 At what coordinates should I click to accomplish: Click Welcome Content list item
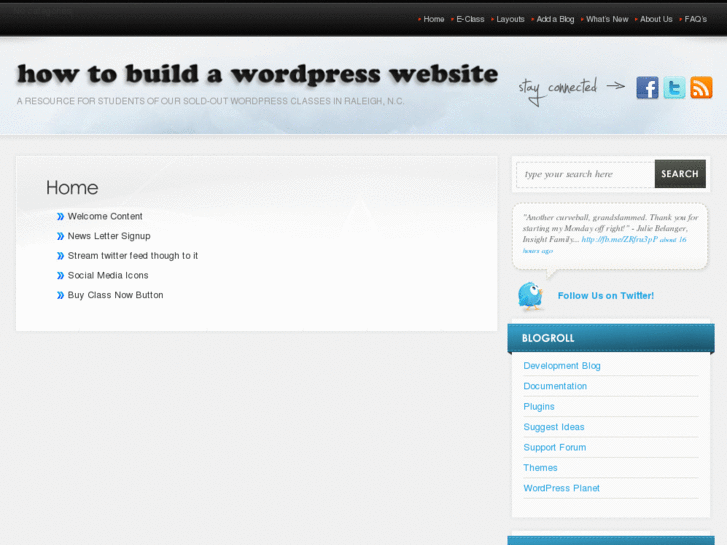tap(105, 217)
